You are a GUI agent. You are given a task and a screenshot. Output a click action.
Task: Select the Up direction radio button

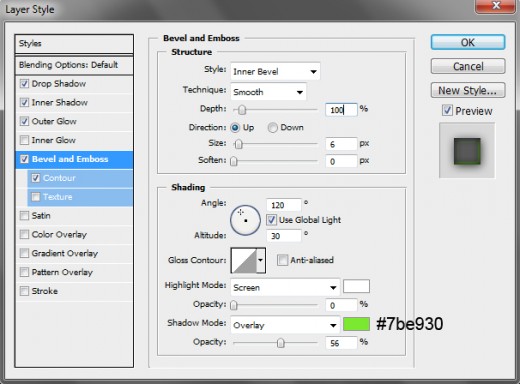coord(235,128)
